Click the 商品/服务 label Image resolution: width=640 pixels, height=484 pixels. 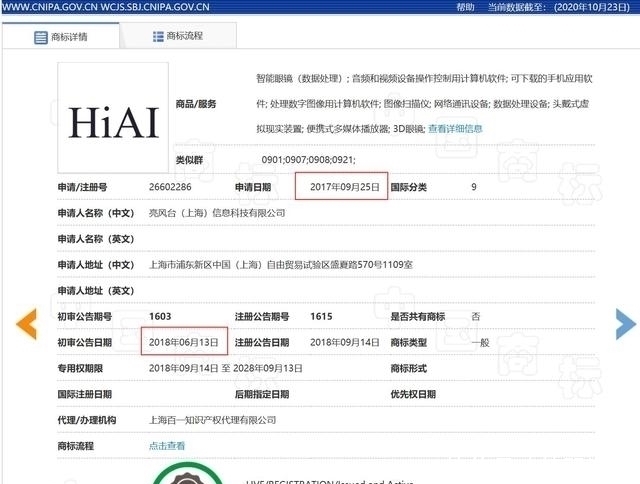(196, 104)
